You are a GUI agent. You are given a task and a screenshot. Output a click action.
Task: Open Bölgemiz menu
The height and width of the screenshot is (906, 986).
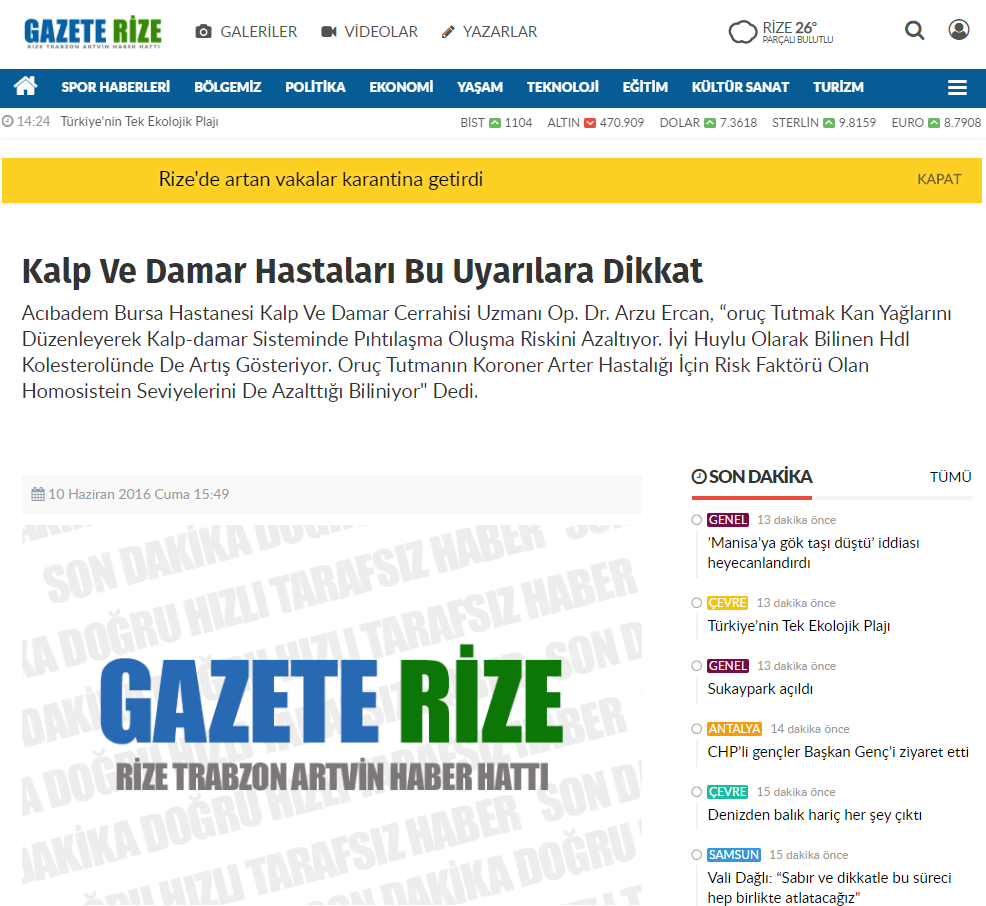(x=228, y=87)
